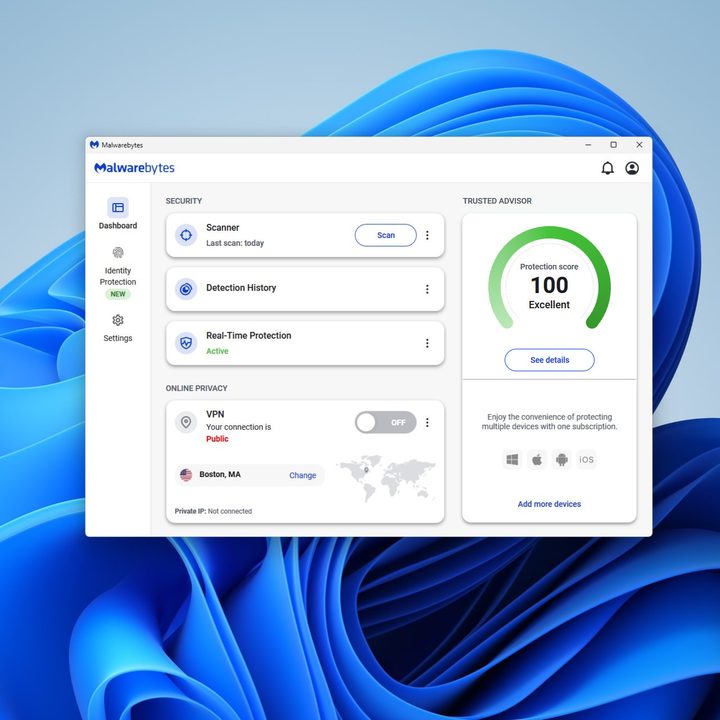Open the Scanner card three-dot menu
The image size is (720, 720).
pos(427,235)
